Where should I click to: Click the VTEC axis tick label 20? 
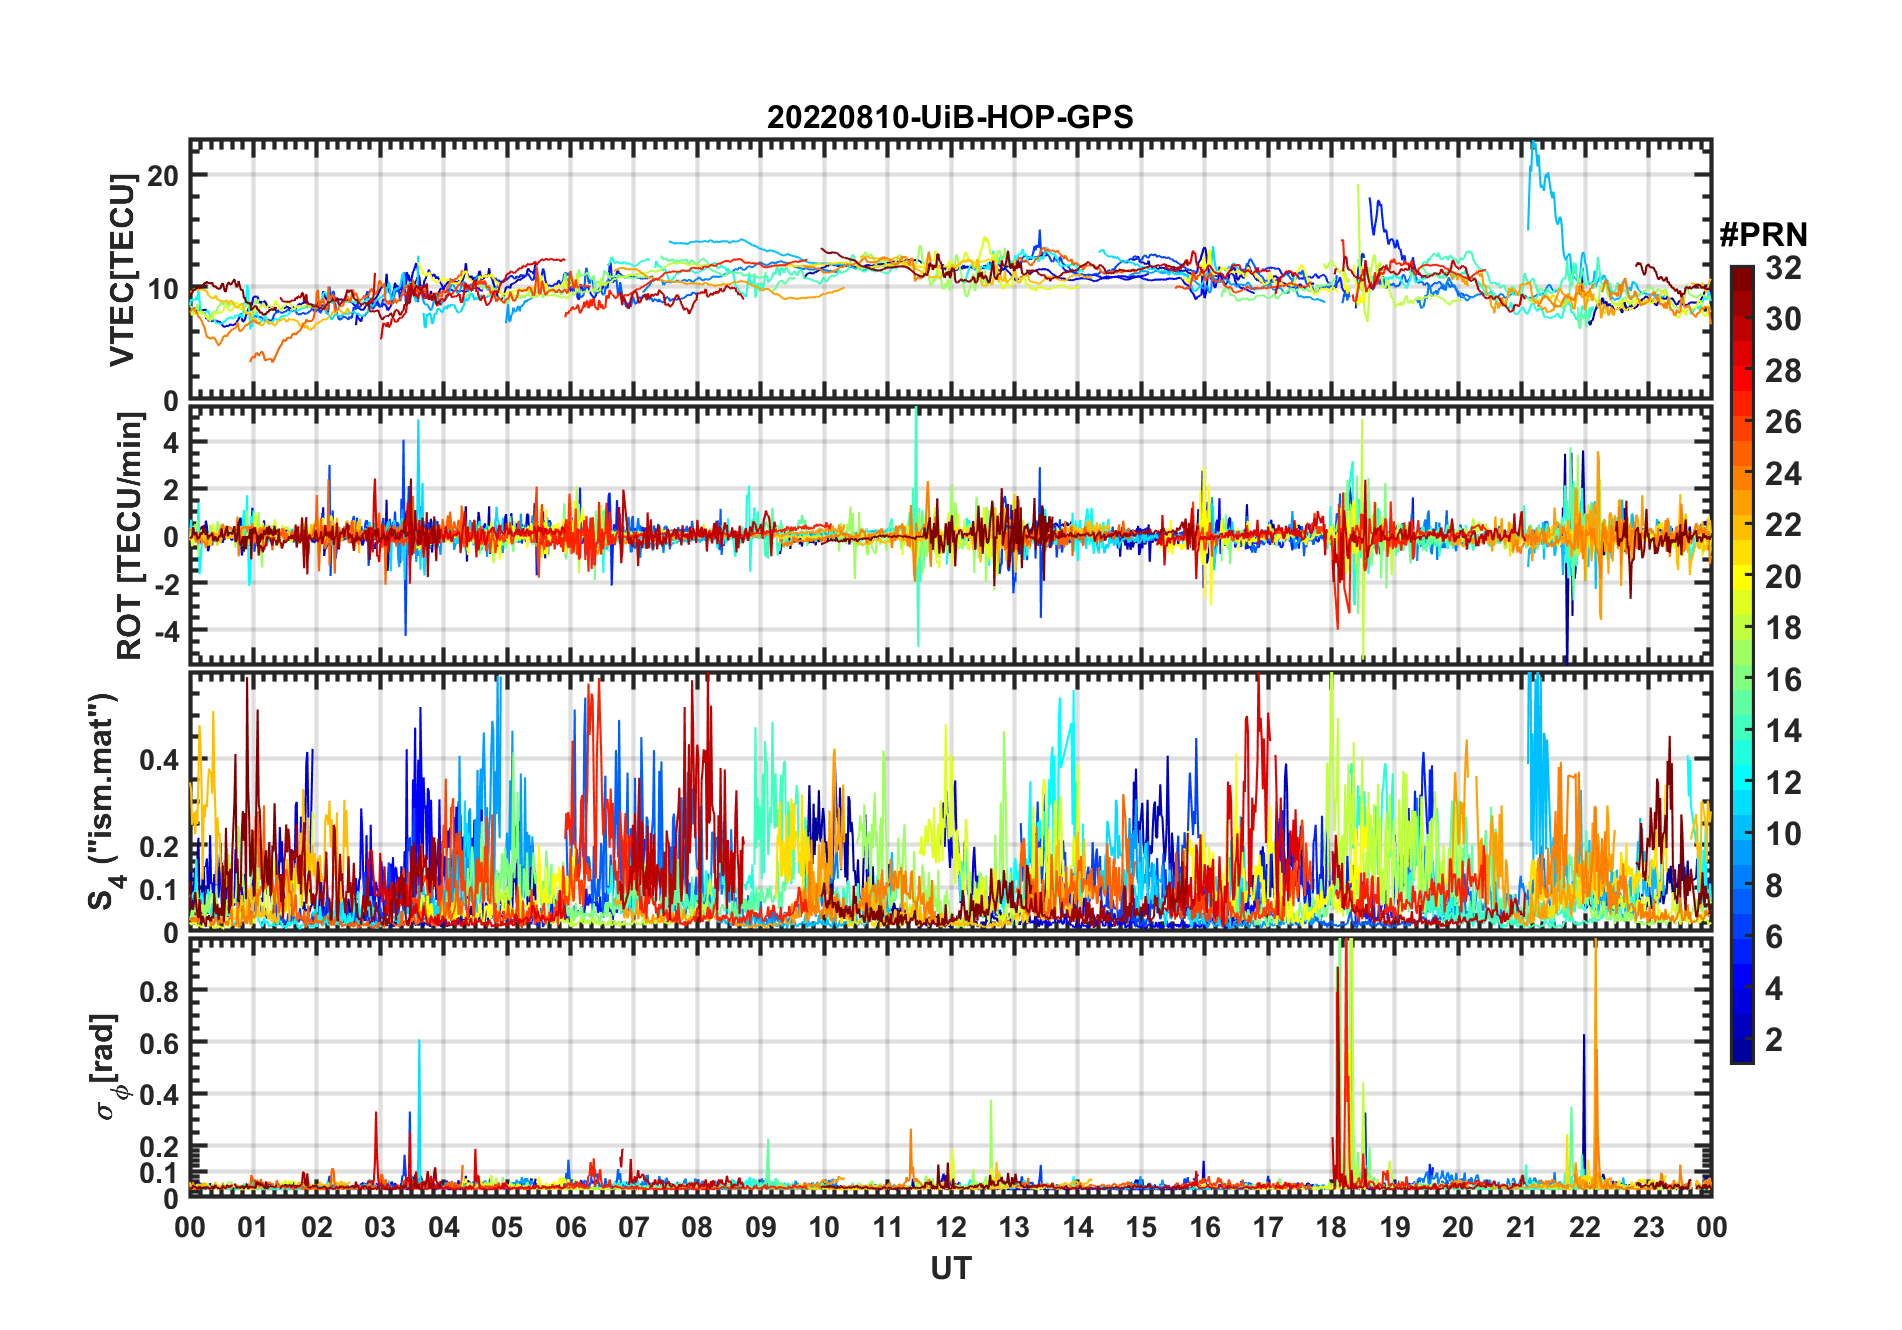[164, 175]
